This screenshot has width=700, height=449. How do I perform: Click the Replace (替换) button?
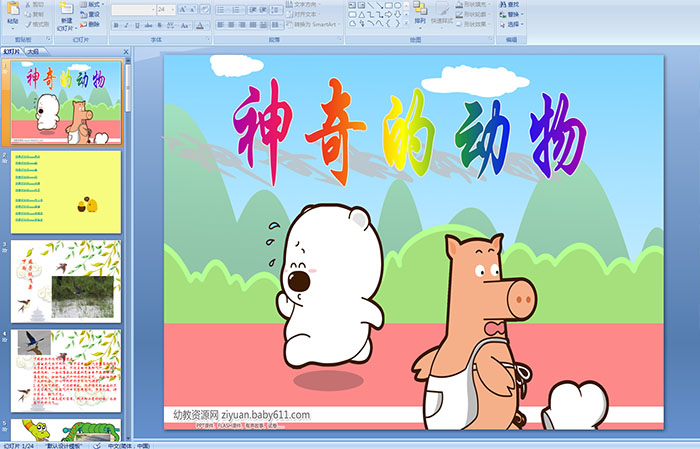pos(512,15)
